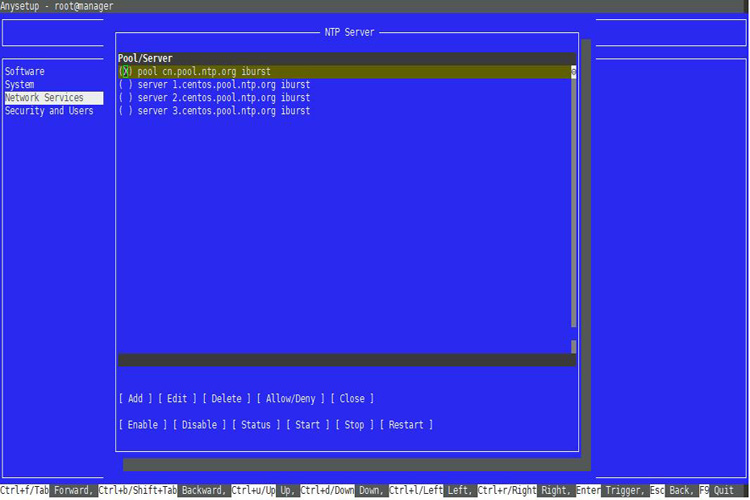Show NTP service Status

pyautogui.click(x=255, y=424)
